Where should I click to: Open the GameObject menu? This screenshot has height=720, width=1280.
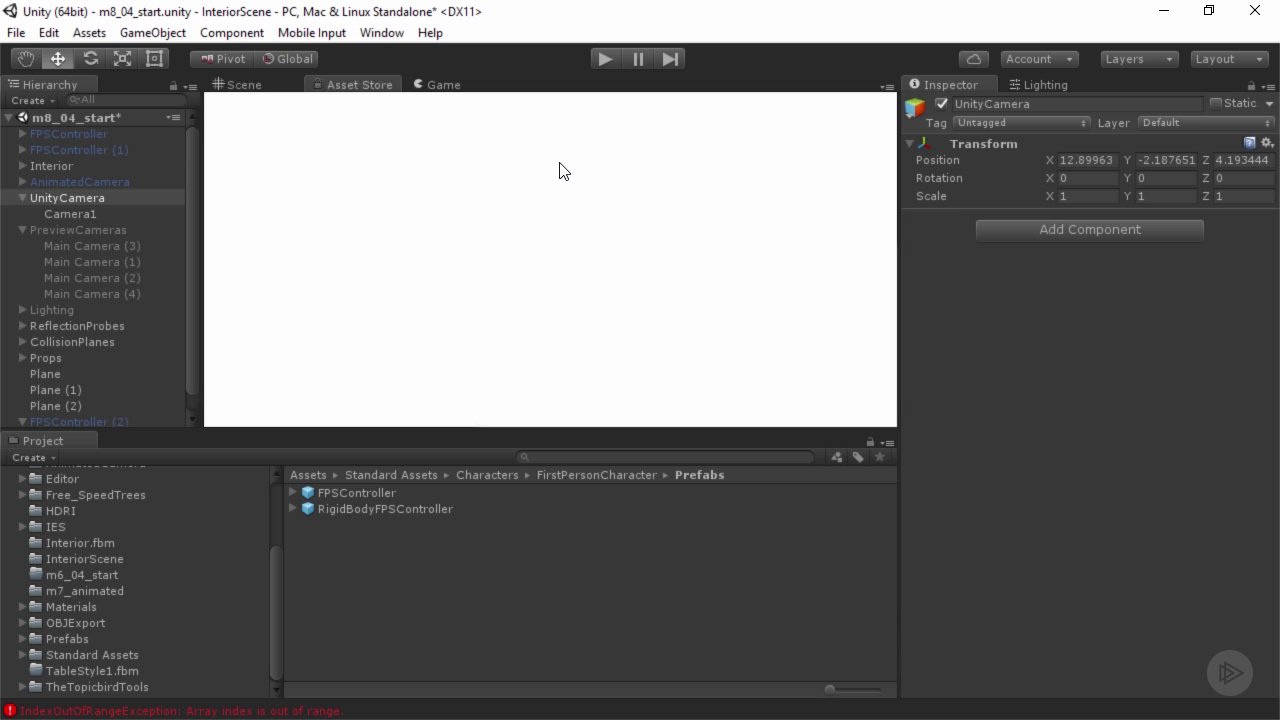pyautogui.click(x=153, y=33)
